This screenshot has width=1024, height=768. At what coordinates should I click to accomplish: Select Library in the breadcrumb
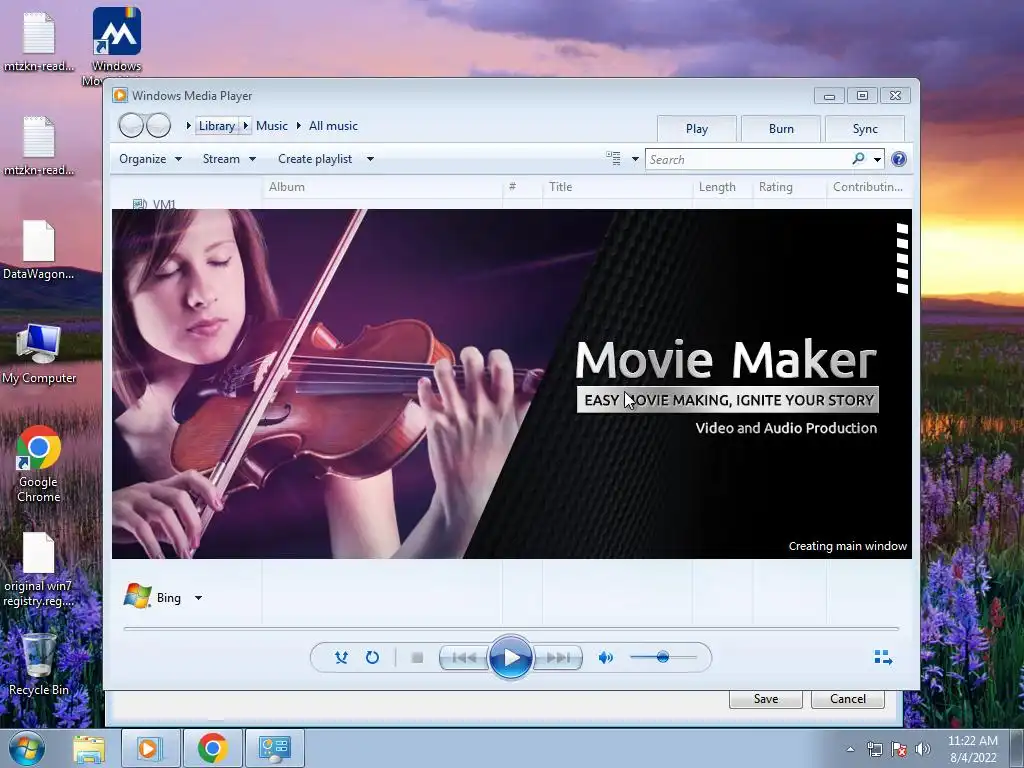click(x=217, y=126)
